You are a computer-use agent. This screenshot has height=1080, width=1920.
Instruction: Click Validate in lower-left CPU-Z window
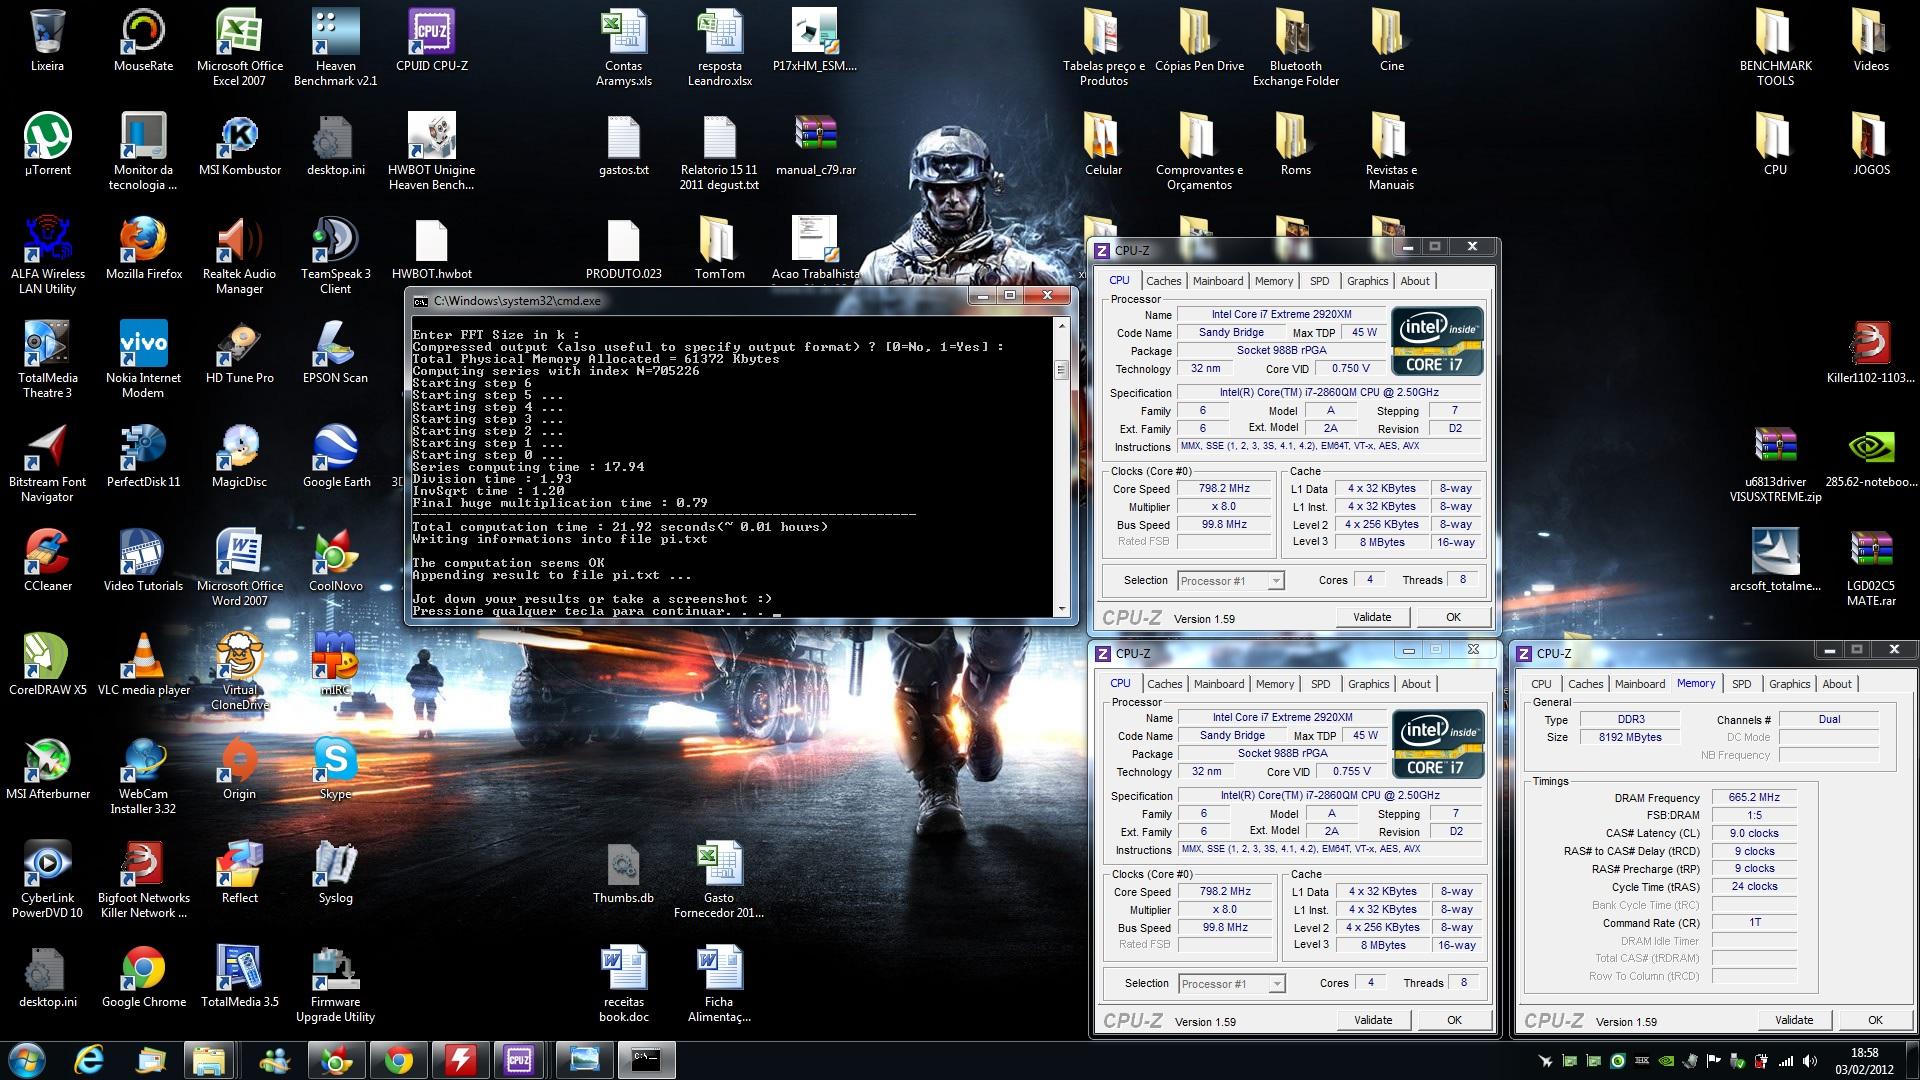1373,1020
